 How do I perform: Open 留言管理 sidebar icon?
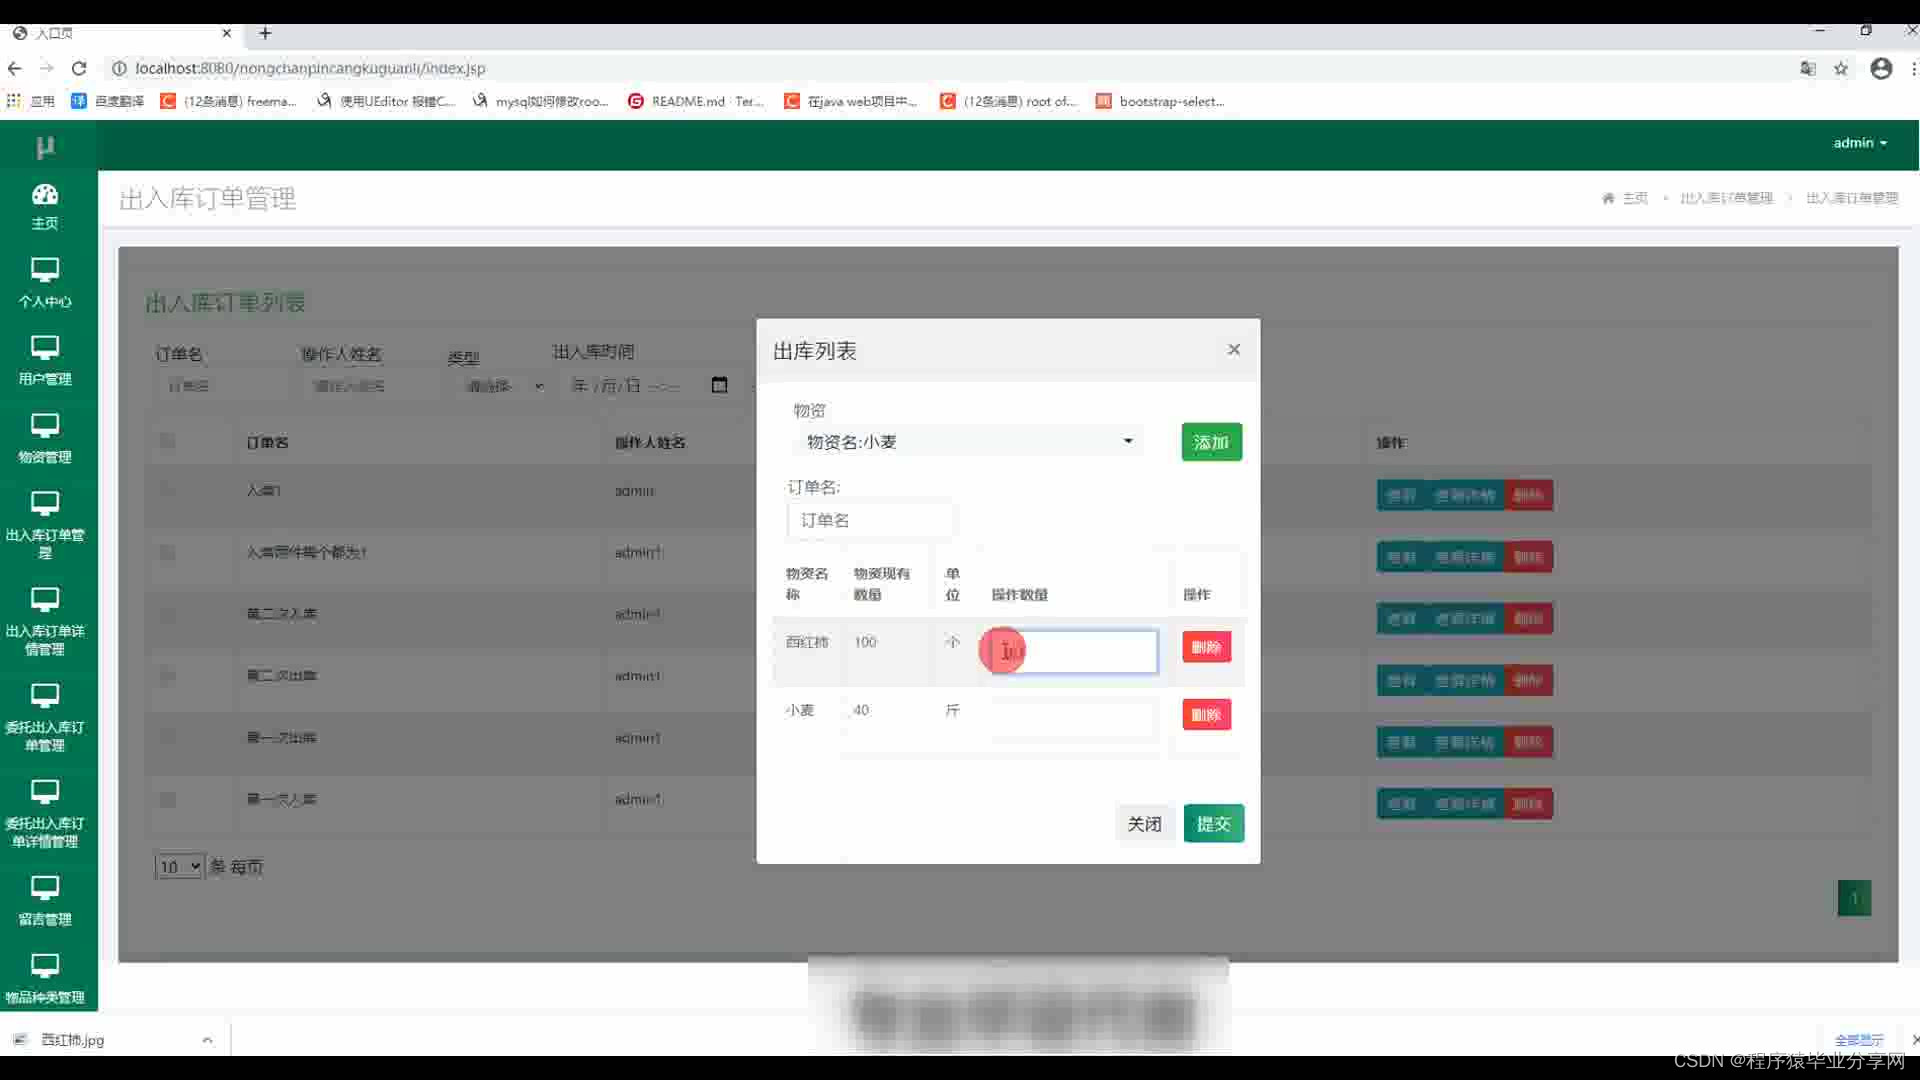(45, 888)
